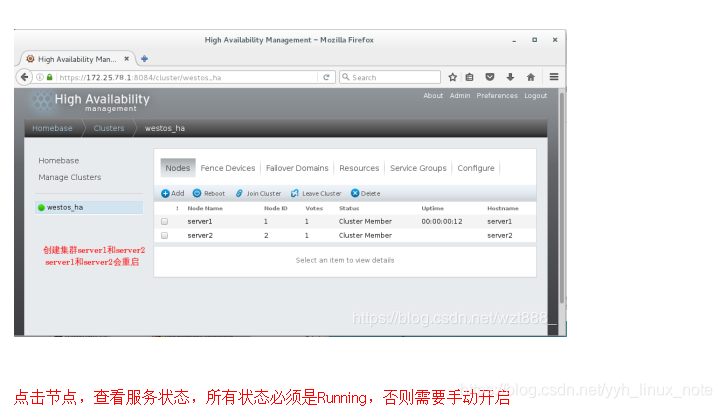Image resolution: width=722 pixels, height=408 pixels.
Task: Click Reboot node toolbar button
Action: (209, 193)
